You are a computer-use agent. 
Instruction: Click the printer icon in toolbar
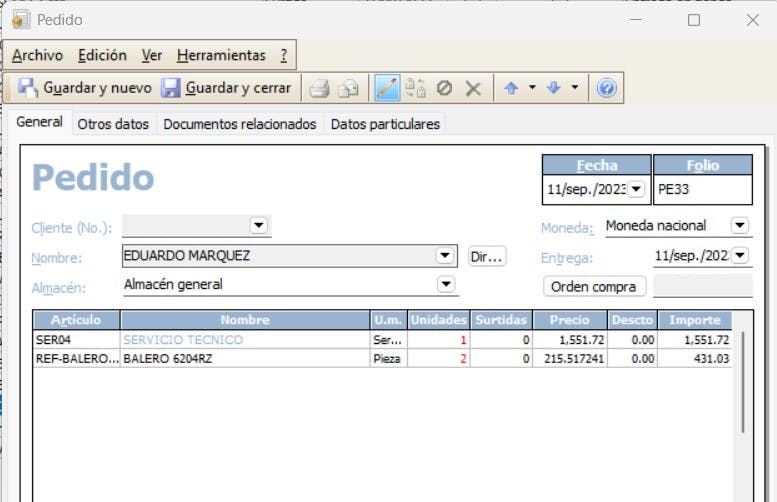[319, 88]
